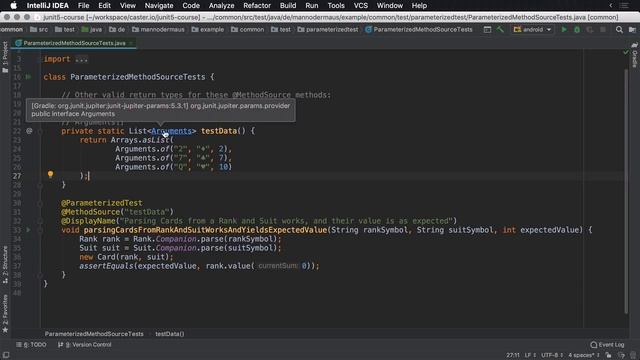Open the Refactor menu
640x360 pixels.
(257, 5)
